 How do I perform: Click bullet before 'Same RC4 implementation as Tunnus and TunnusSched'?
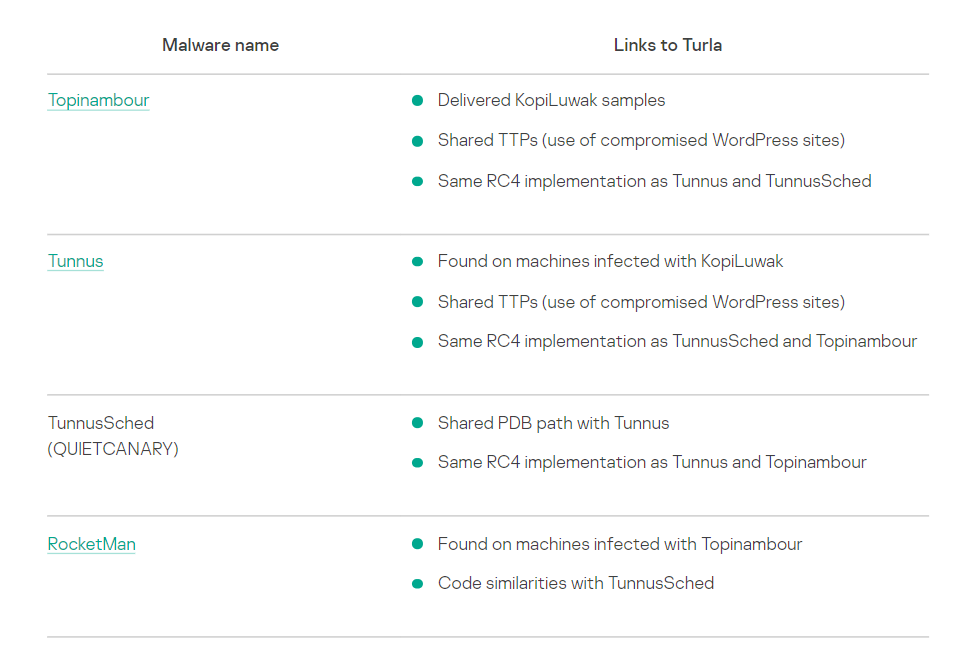[x=418, y=182]
